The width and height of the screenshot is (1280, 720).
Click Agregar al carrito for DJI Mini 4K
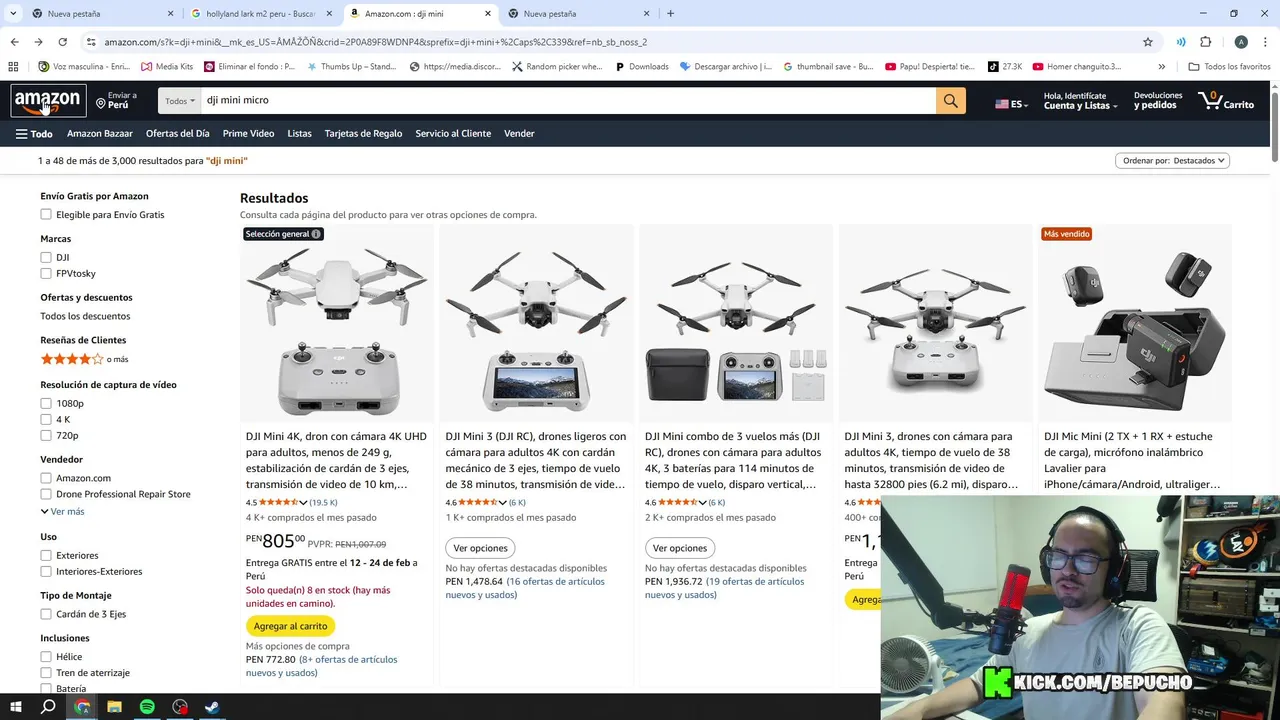tap(290, 626)
